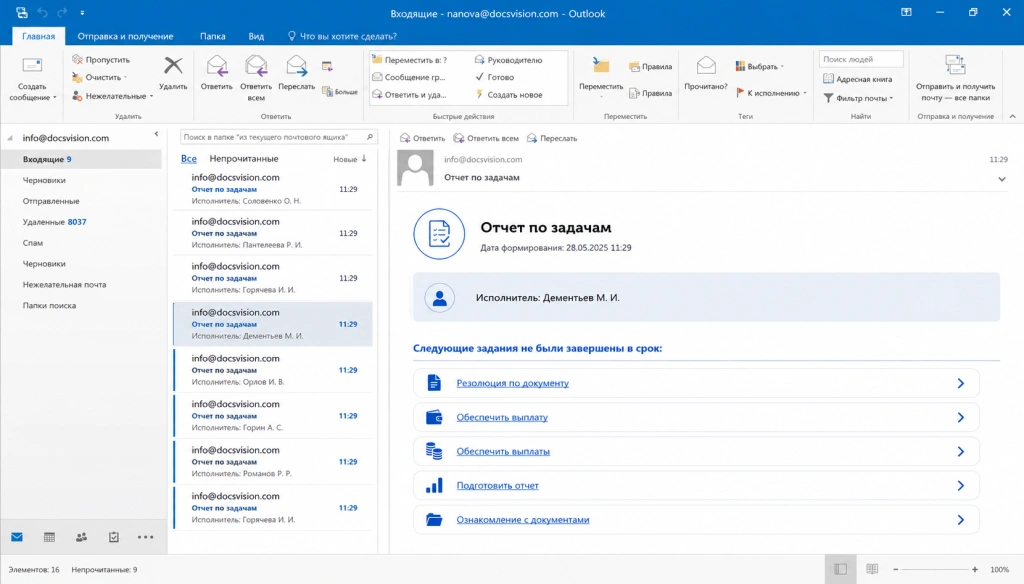
Task: Collapse the info@docsvision.com account tree
Action: 10,138
